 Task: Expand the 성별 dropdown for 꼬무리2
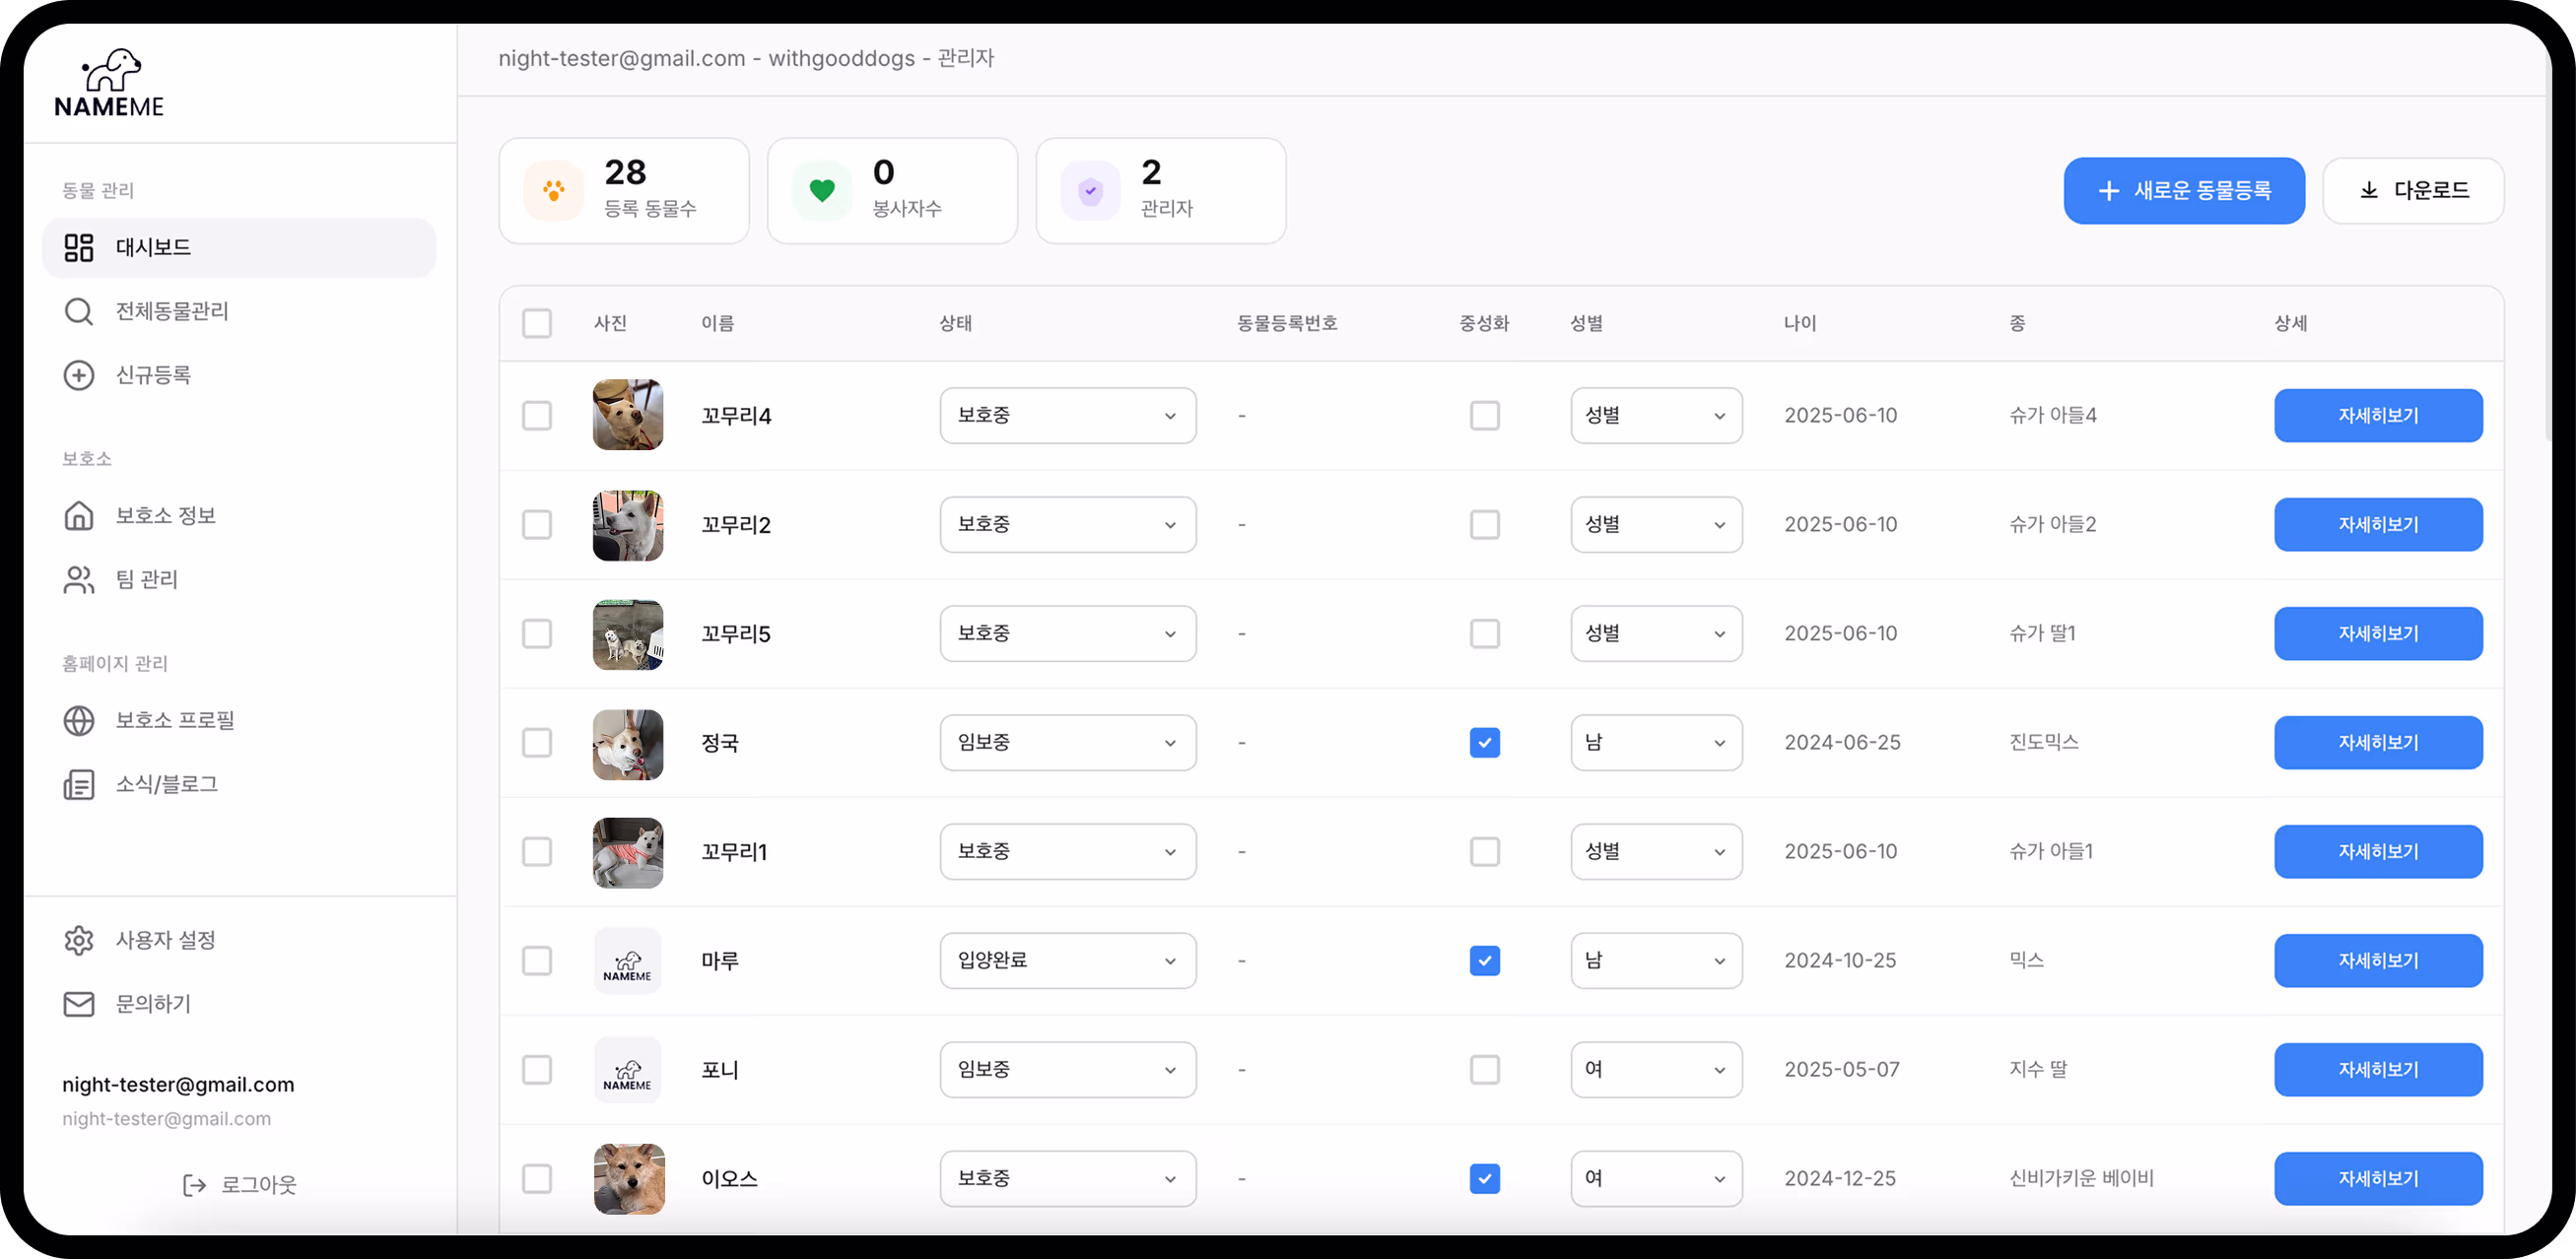pos(1656,524)
